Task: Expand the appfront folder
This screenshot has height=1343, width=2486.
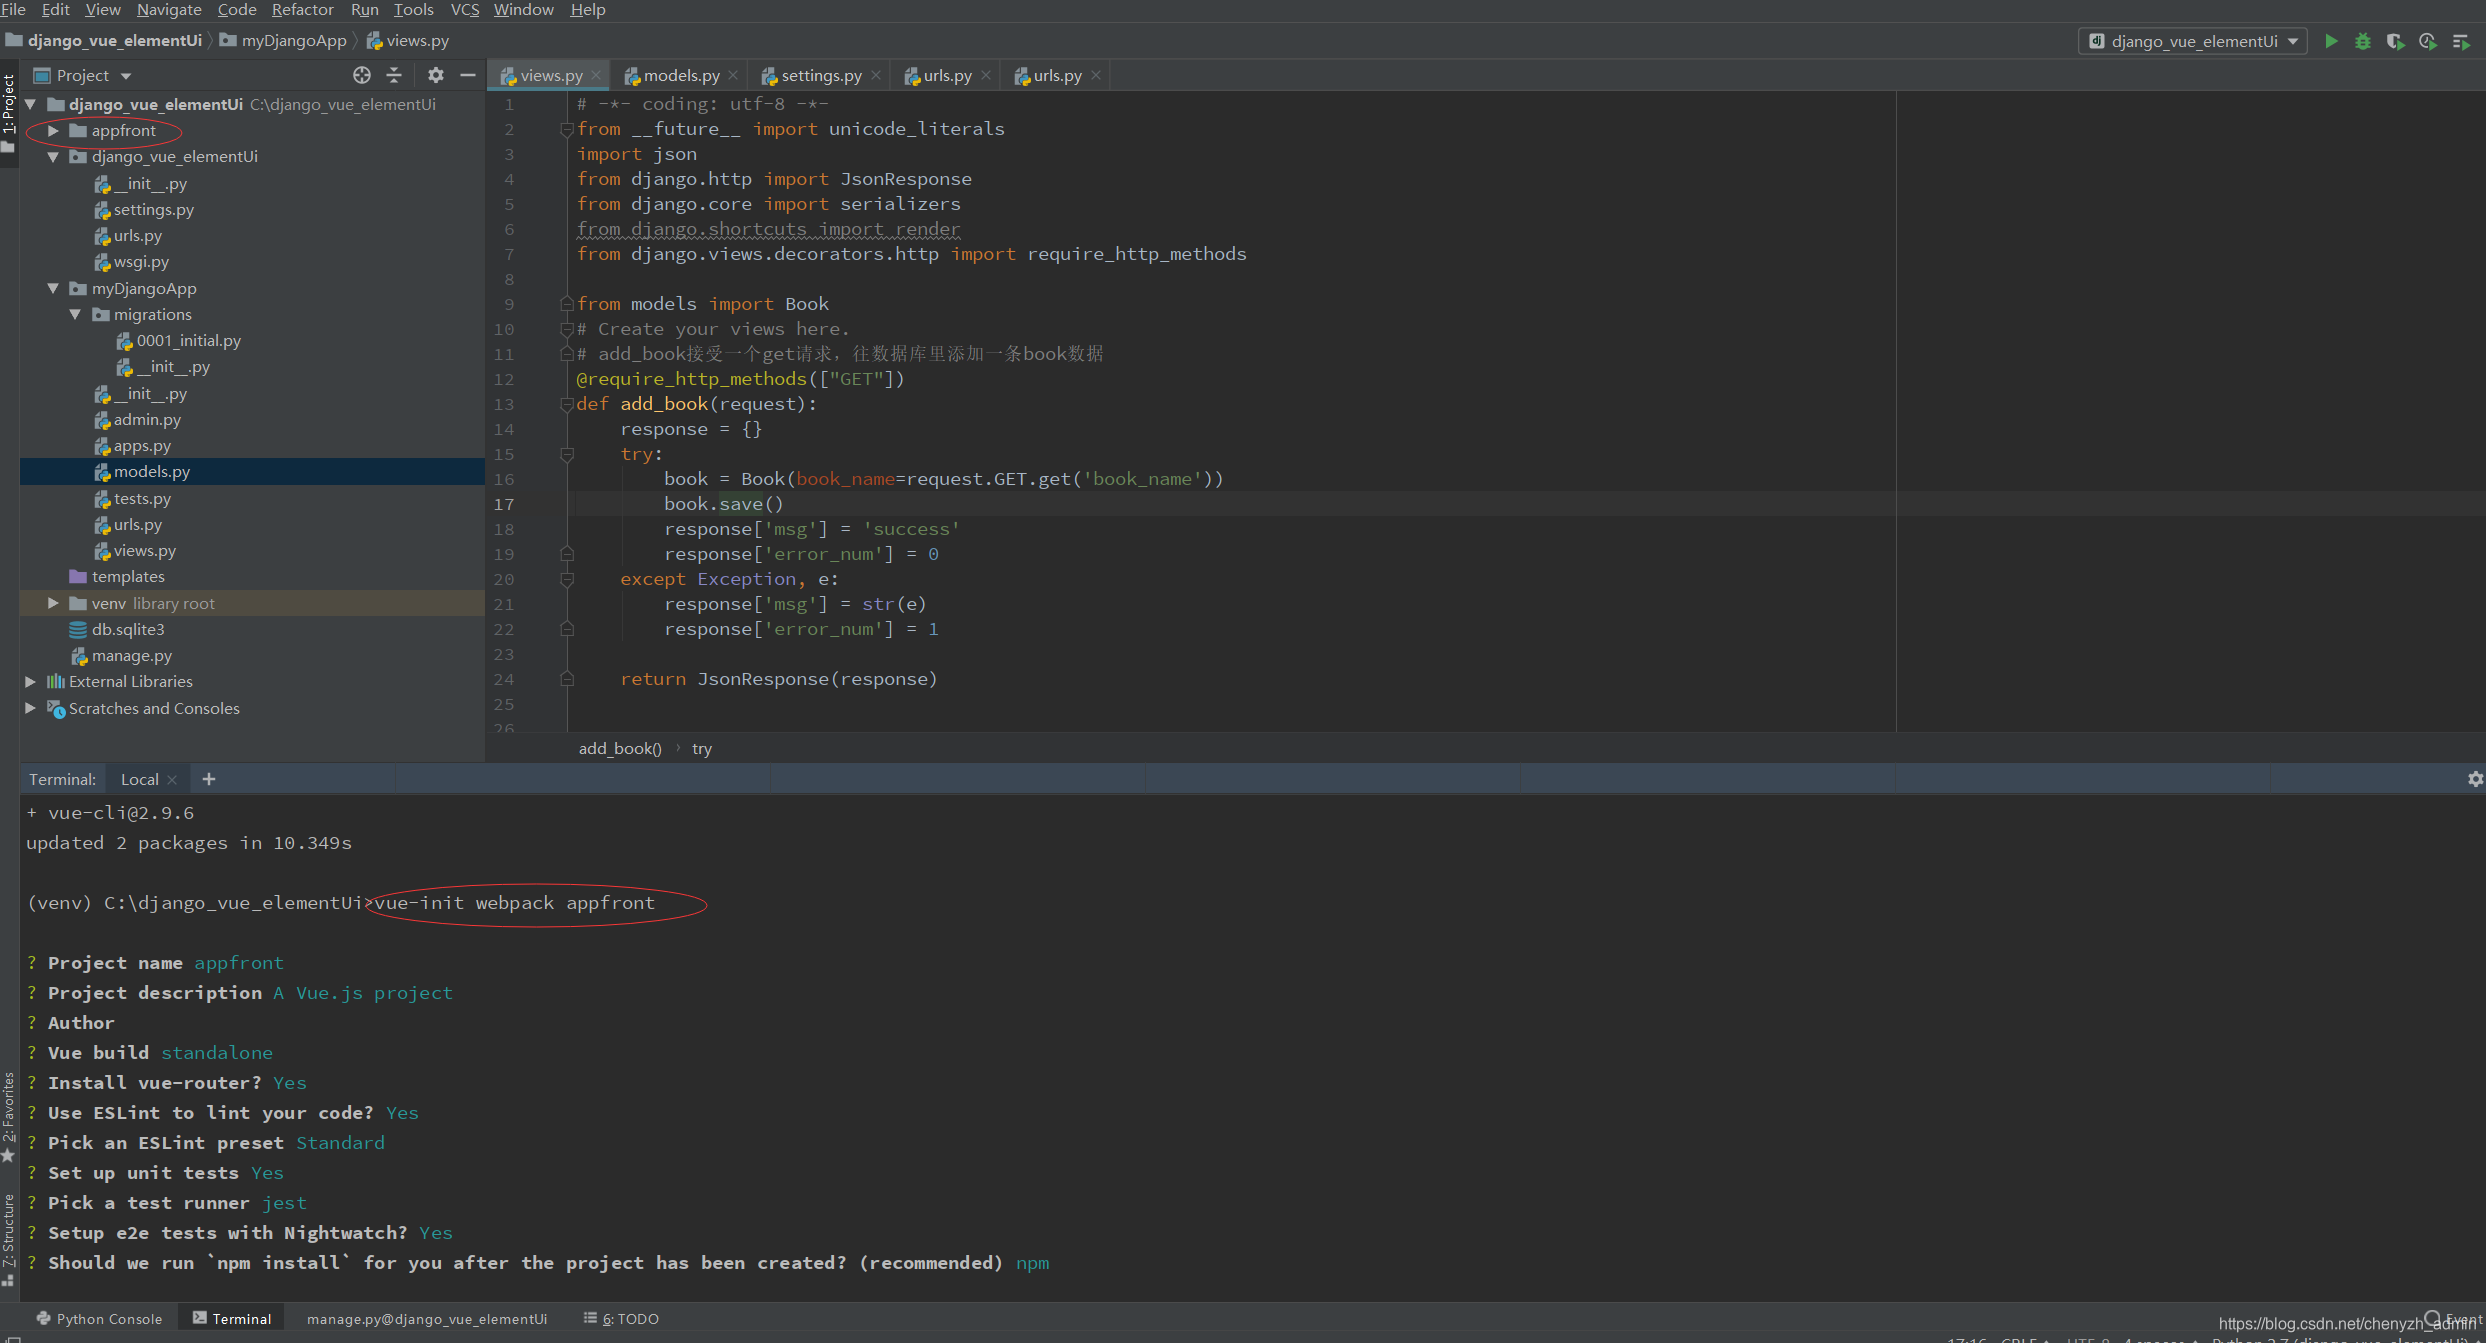Action: coord(53,131)
